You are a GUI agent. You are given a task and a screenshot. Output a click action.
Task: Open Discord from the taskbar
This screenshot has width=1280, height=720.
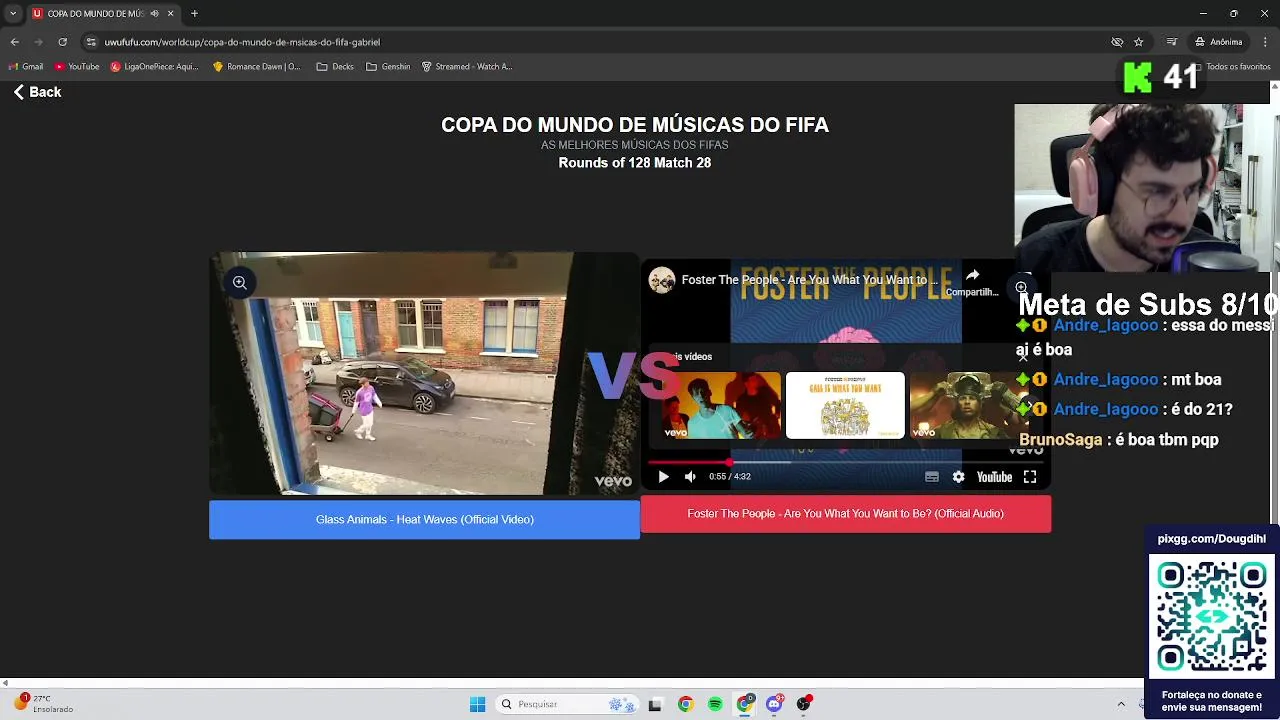[774, 704]
